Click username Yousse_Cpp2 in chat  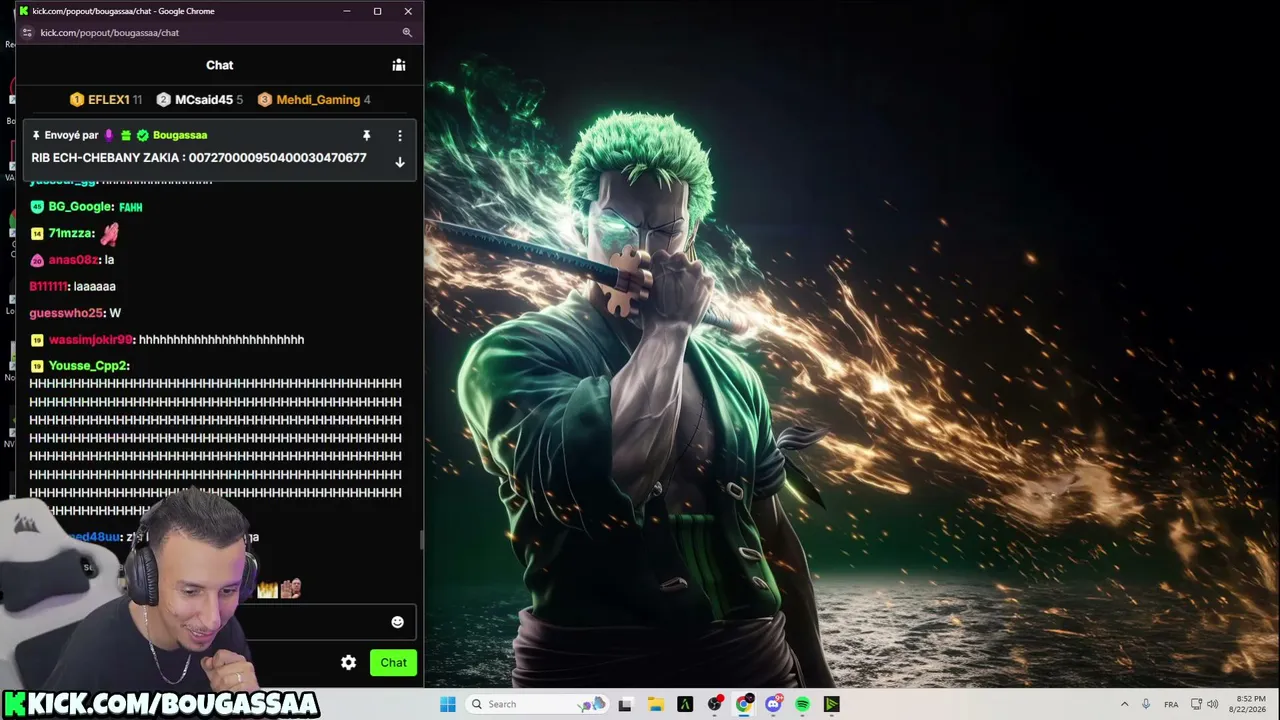point(88,366)
